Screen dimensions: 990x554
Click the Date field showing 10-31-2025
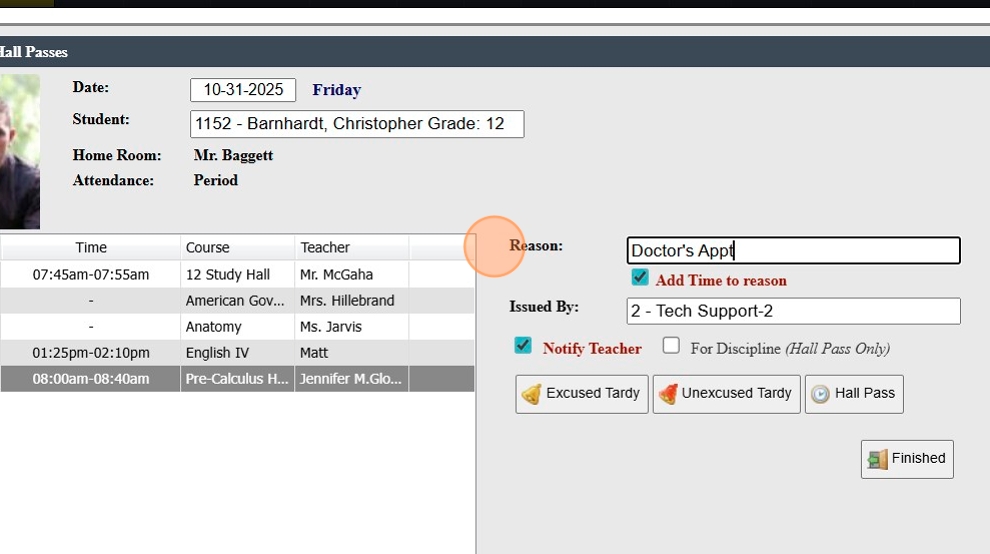(243, 90)
